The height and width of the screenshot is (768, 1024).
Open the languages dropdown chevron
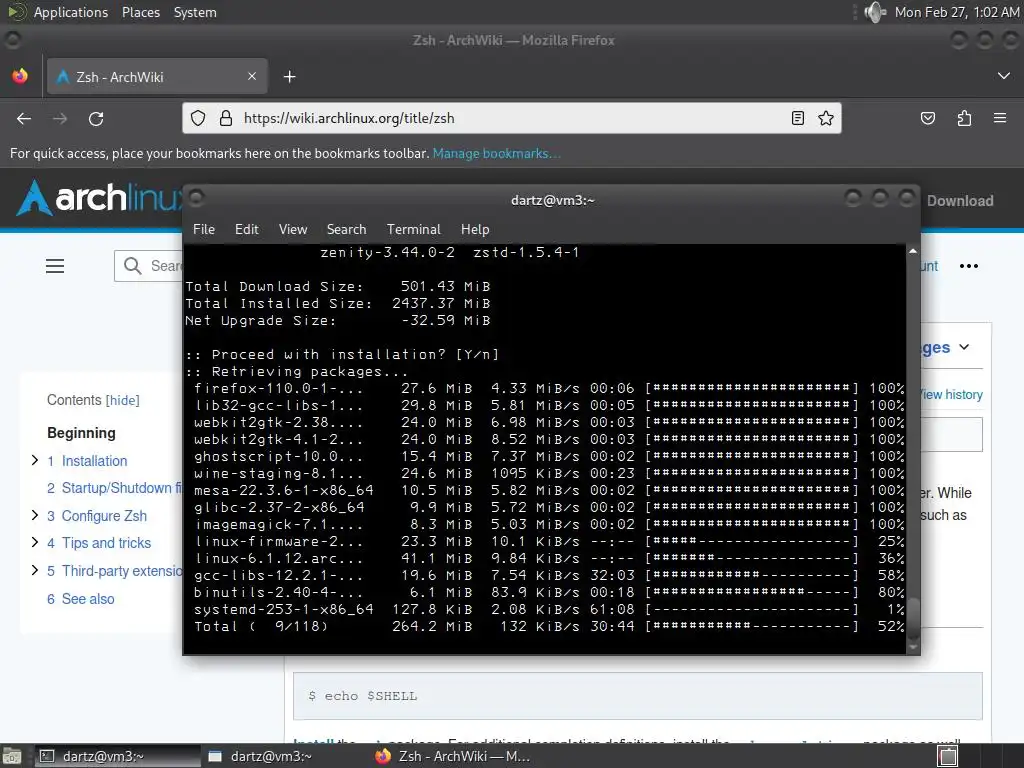click(x=965, y=347)
